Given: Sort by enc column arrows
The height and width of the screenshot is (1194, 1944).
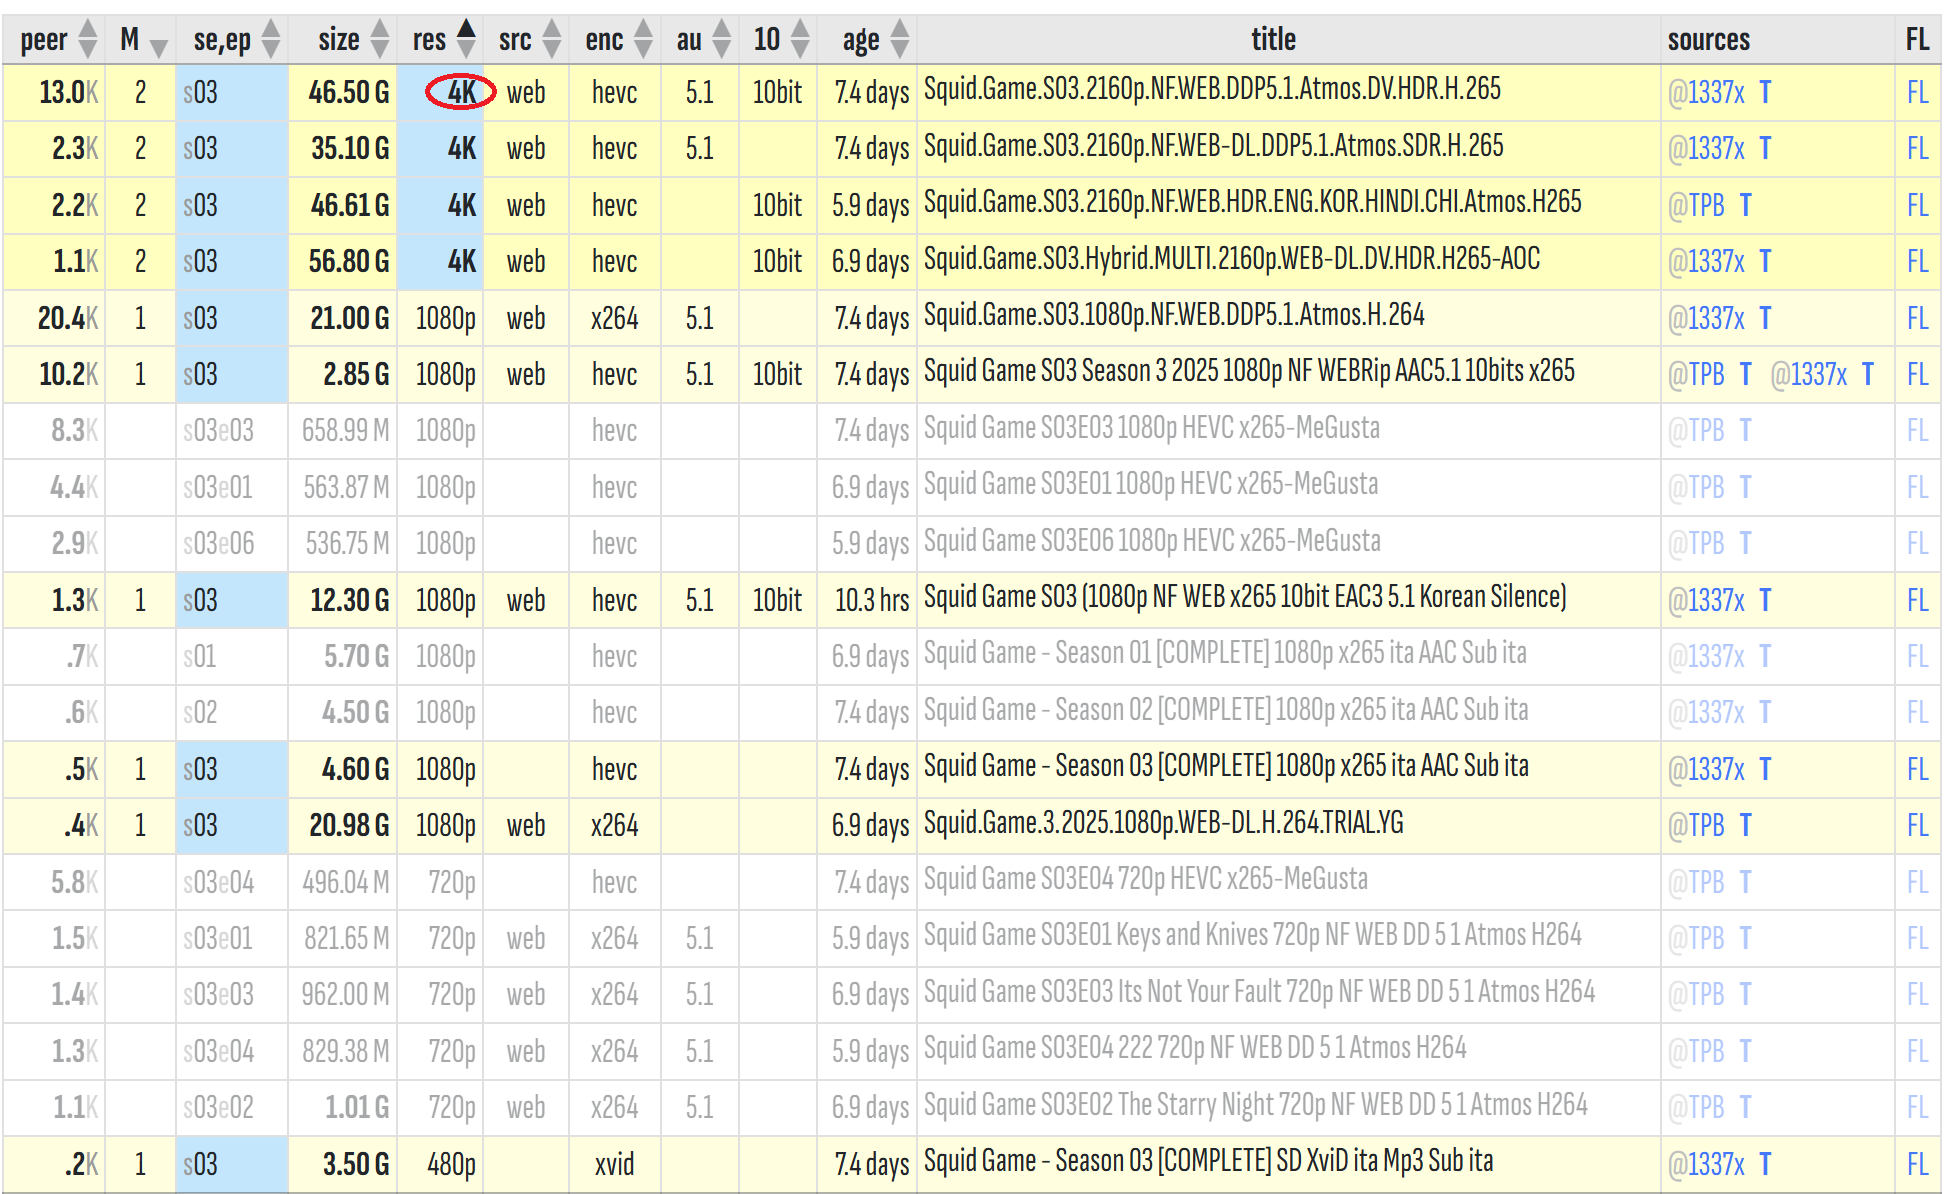Looking at the screenshot, I should pos(643,39).
